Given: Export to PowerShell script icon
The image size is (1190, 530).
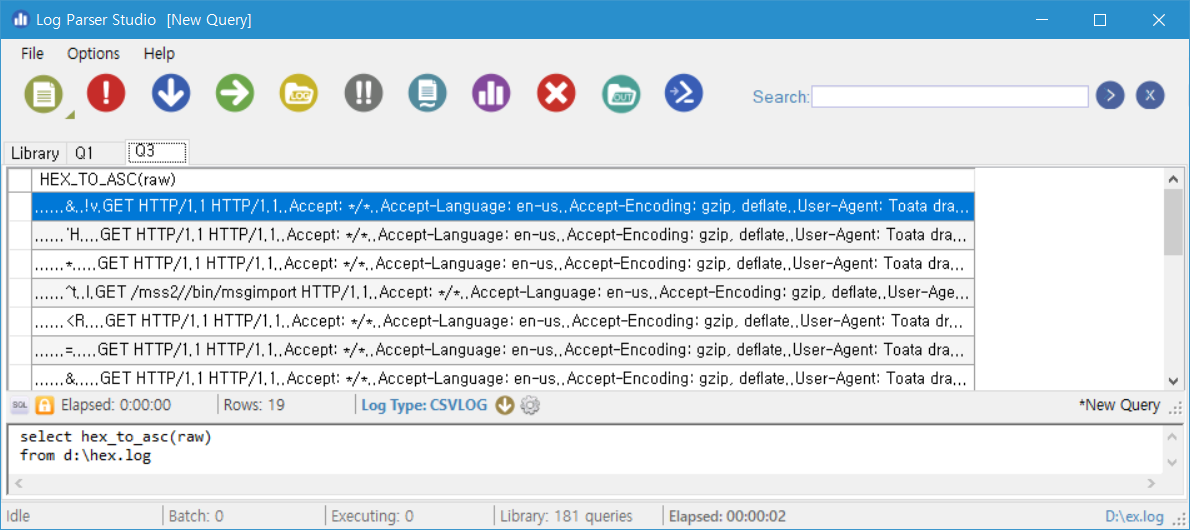Looking at the screenshot, I should tap(684, 93).
